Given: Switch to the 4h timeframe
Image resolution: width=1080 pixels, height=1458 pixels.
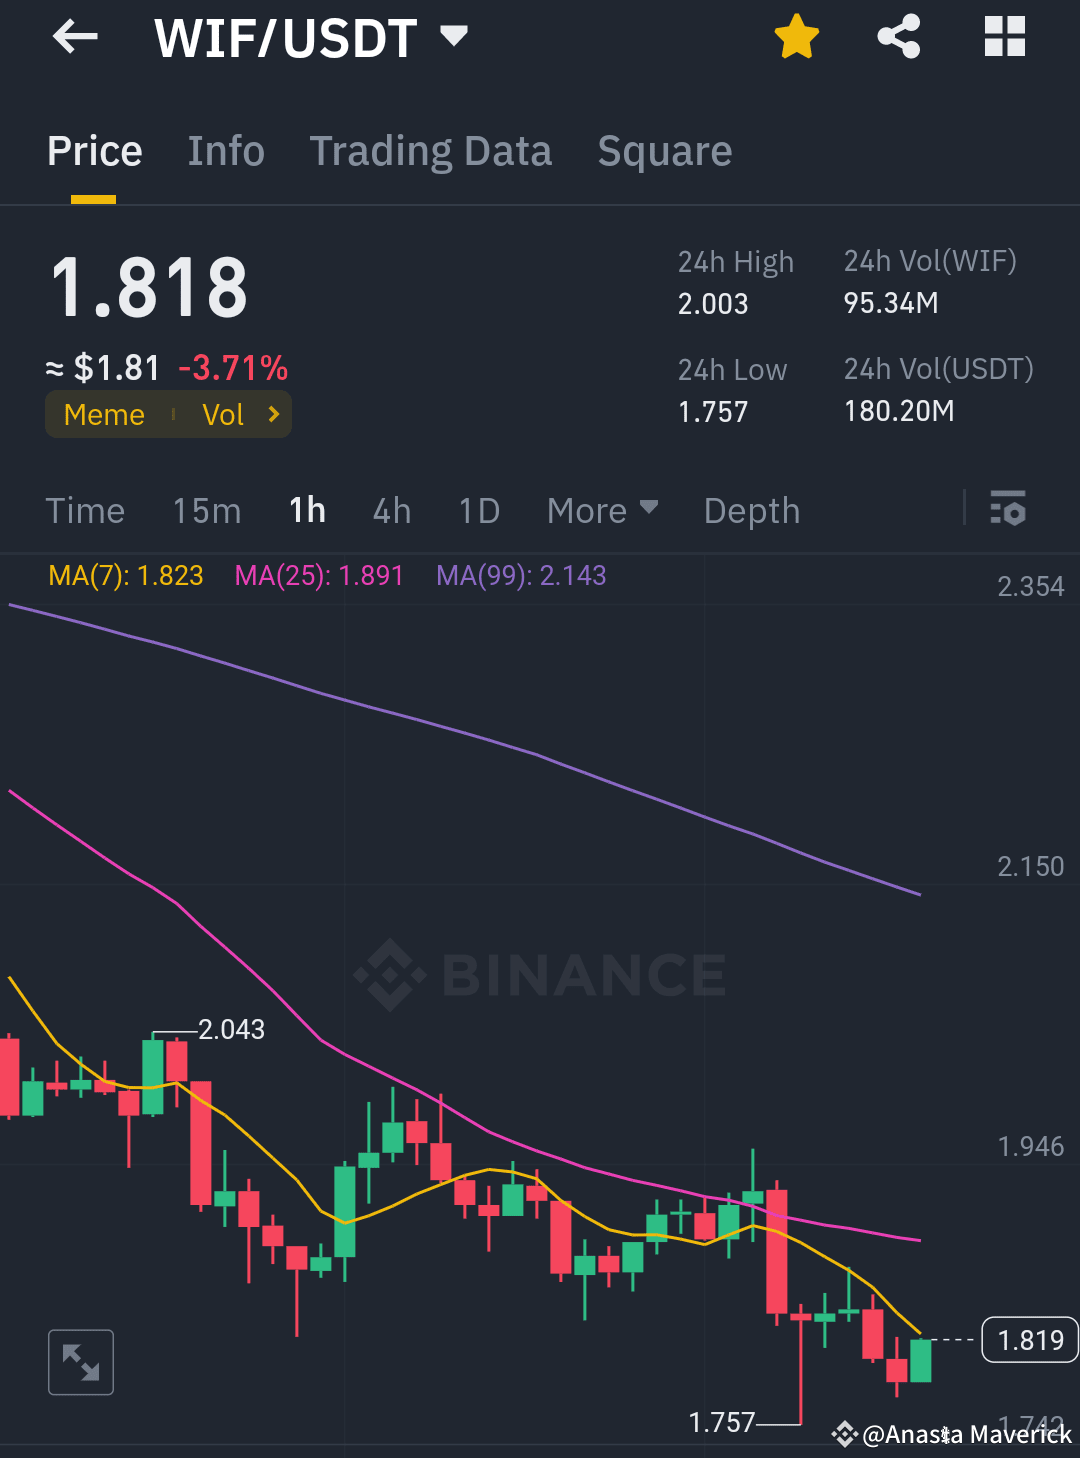Looking at the screenshot, I should tap(391, 510).
